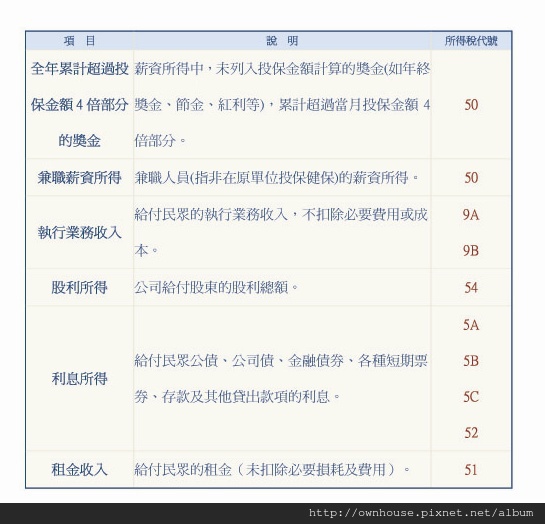Click code 50 in 兼職薪資所得 row
545x524 pixels.
click(x=471, y=178)
